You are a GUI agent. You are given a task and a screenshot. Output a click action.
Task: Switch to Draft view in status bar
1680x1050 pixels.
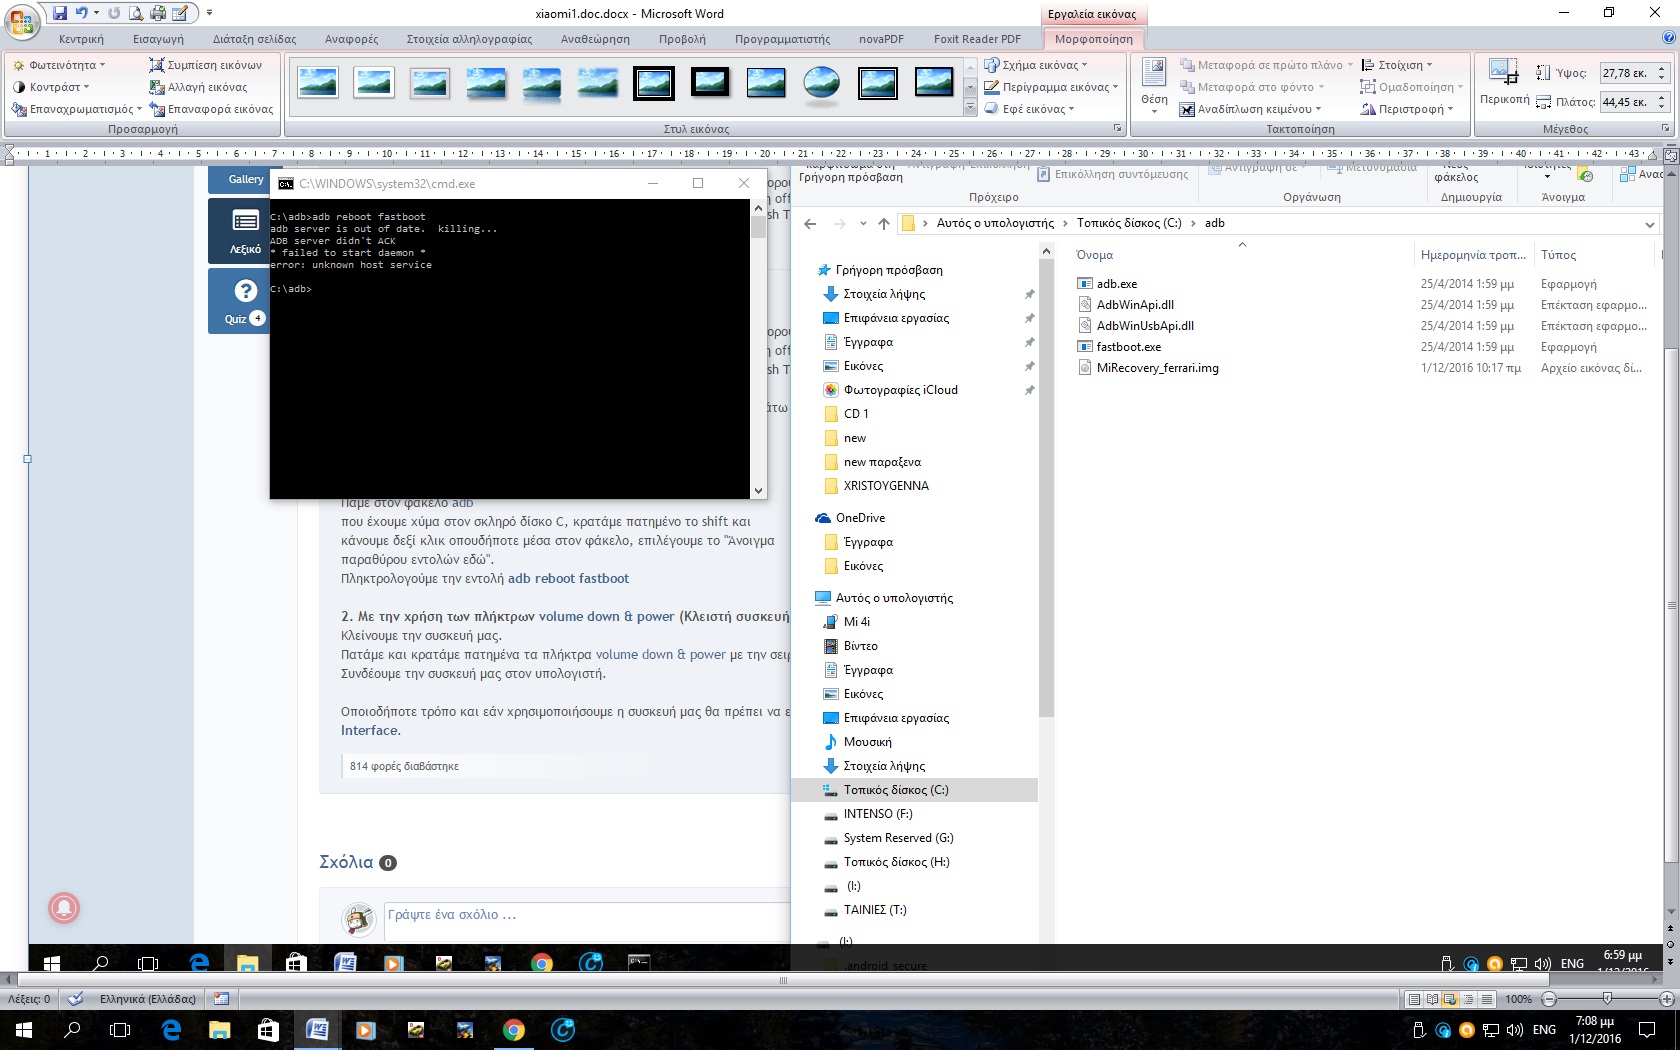click(x=1487, y=999)
